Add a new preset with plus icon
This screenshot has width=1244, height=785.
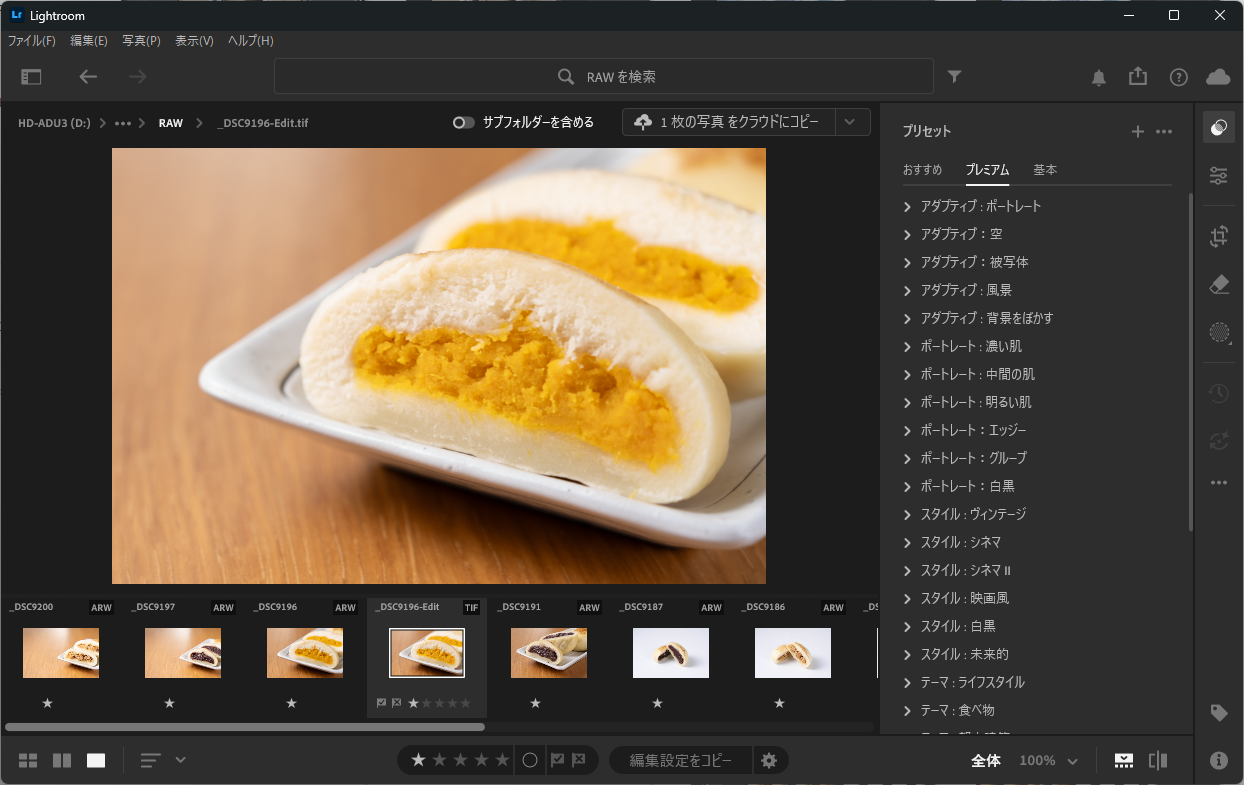click(x=1137, y=131)
